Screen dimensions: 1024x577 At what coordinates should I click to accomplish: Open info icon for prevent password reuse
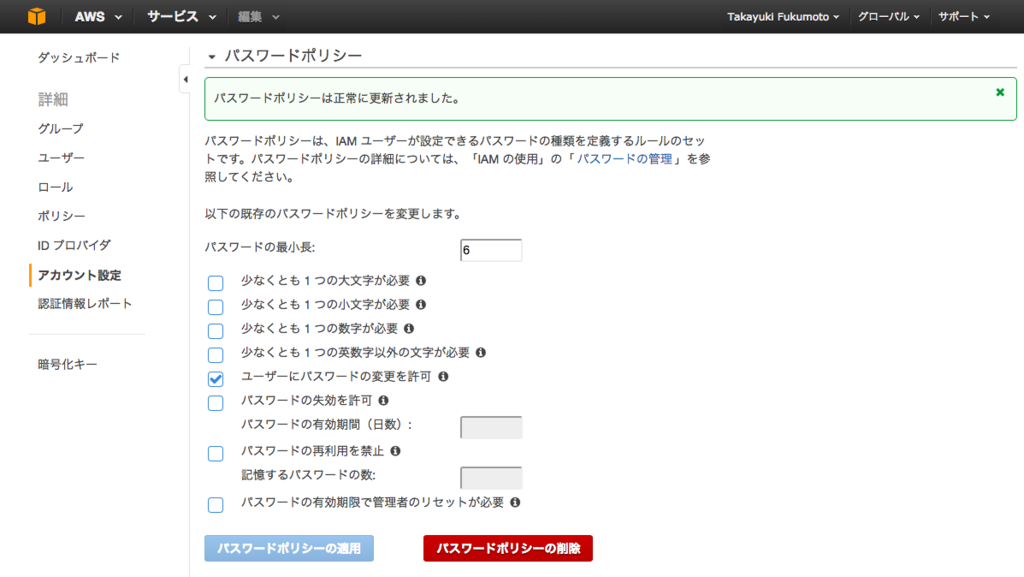click(395, 451)
